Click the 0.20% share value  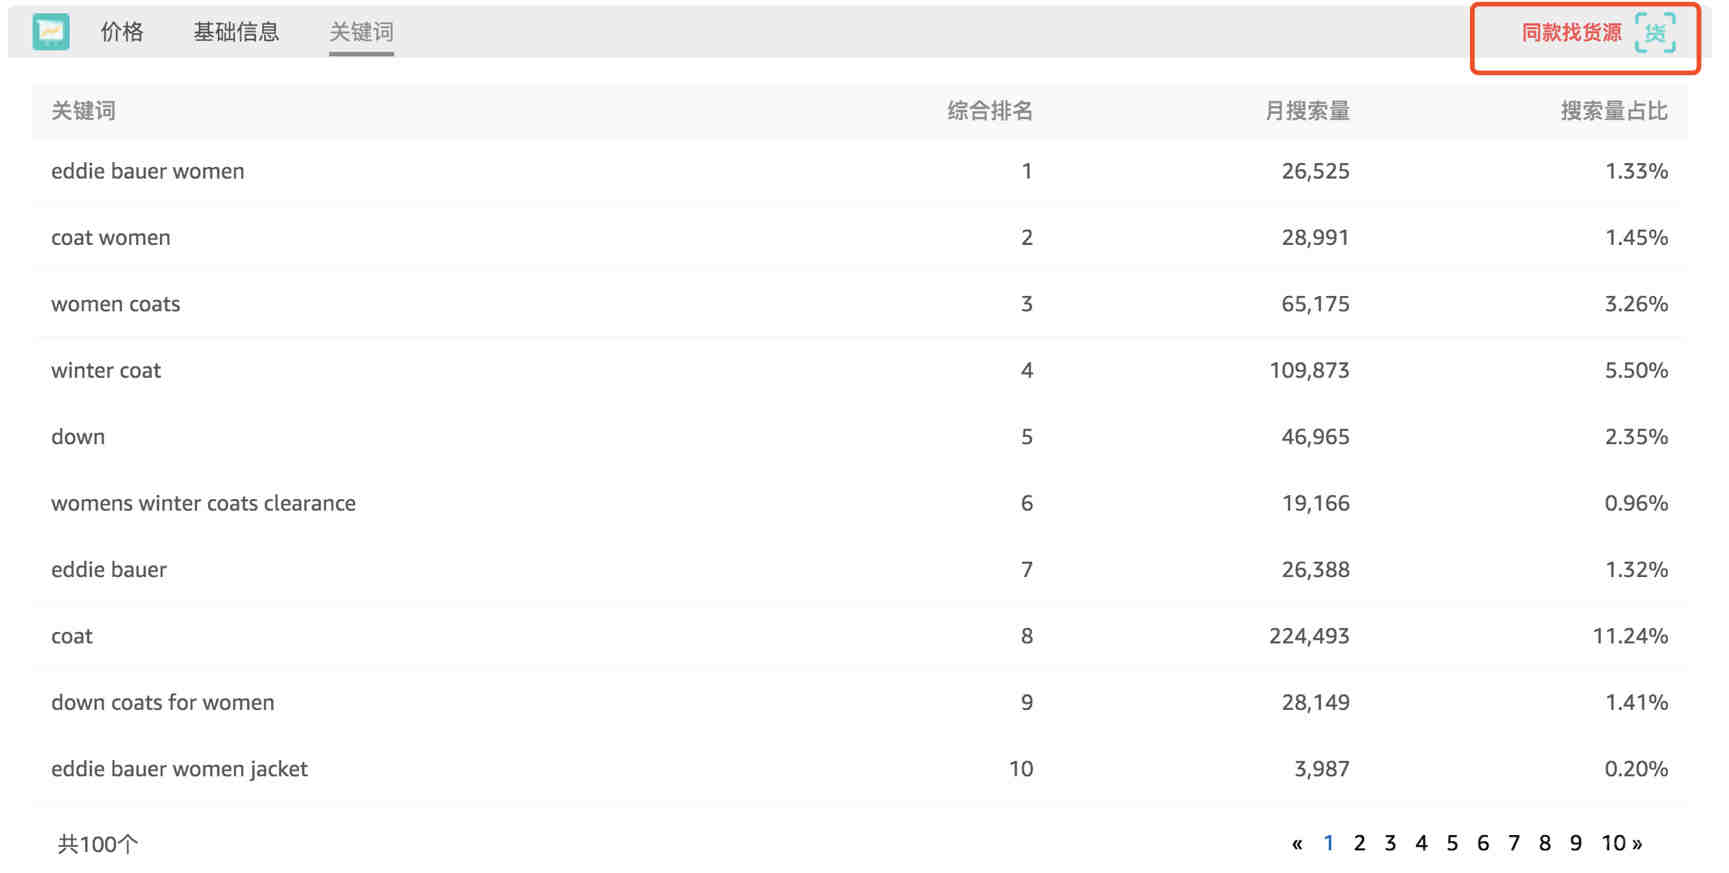(1637, 769)
